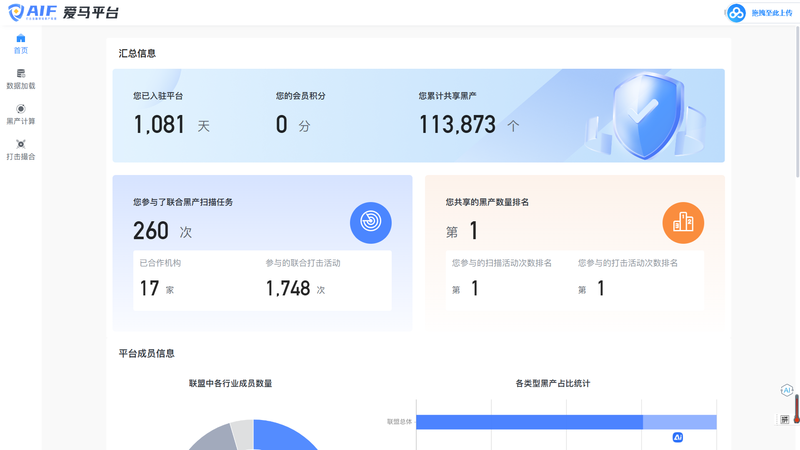
Task: Click the 您参与的打击活动次数排名 label
Action: (628, 263)
